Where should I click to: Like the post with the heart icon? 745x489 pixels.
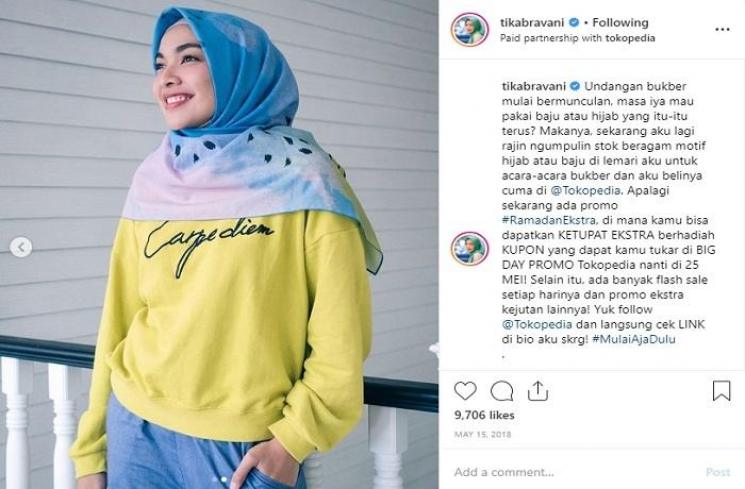[x=465, y=391]
